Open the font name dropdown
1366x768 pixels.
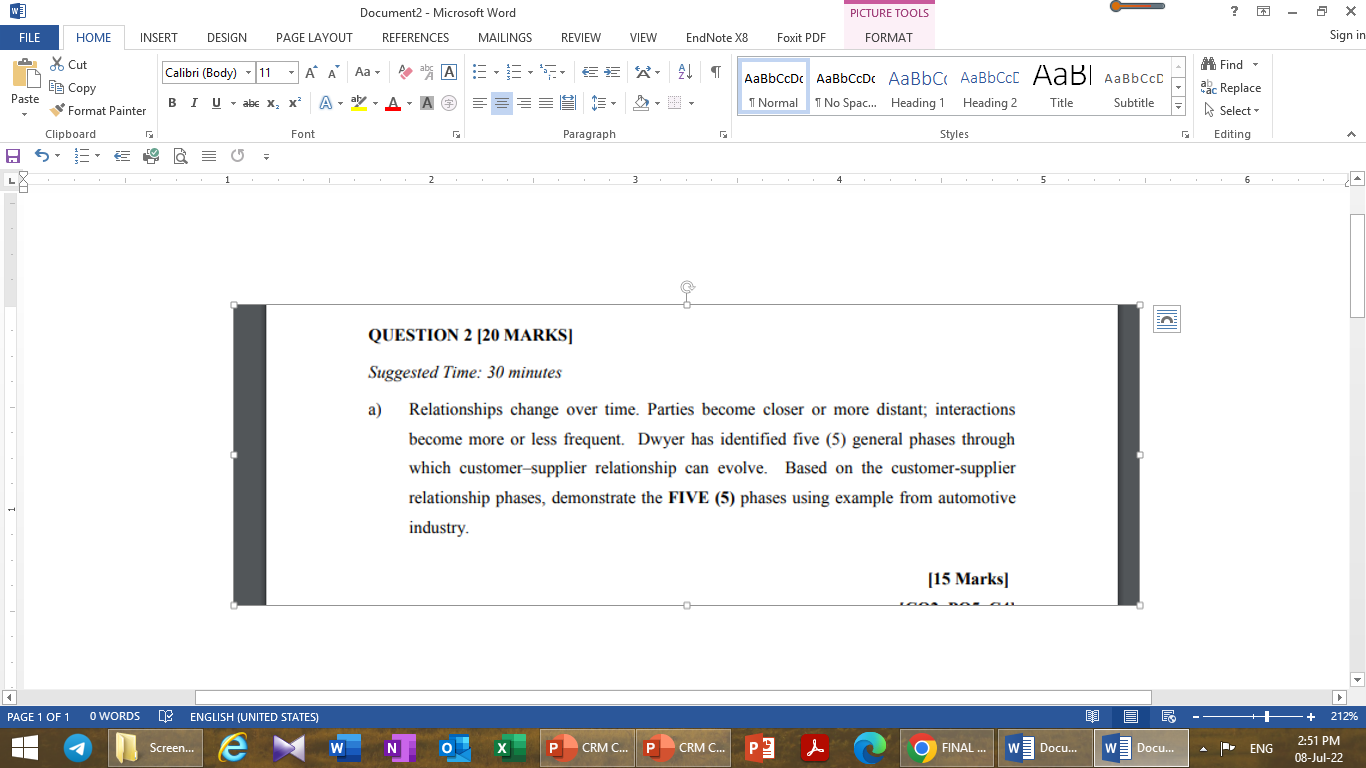[x=248, y=71]
